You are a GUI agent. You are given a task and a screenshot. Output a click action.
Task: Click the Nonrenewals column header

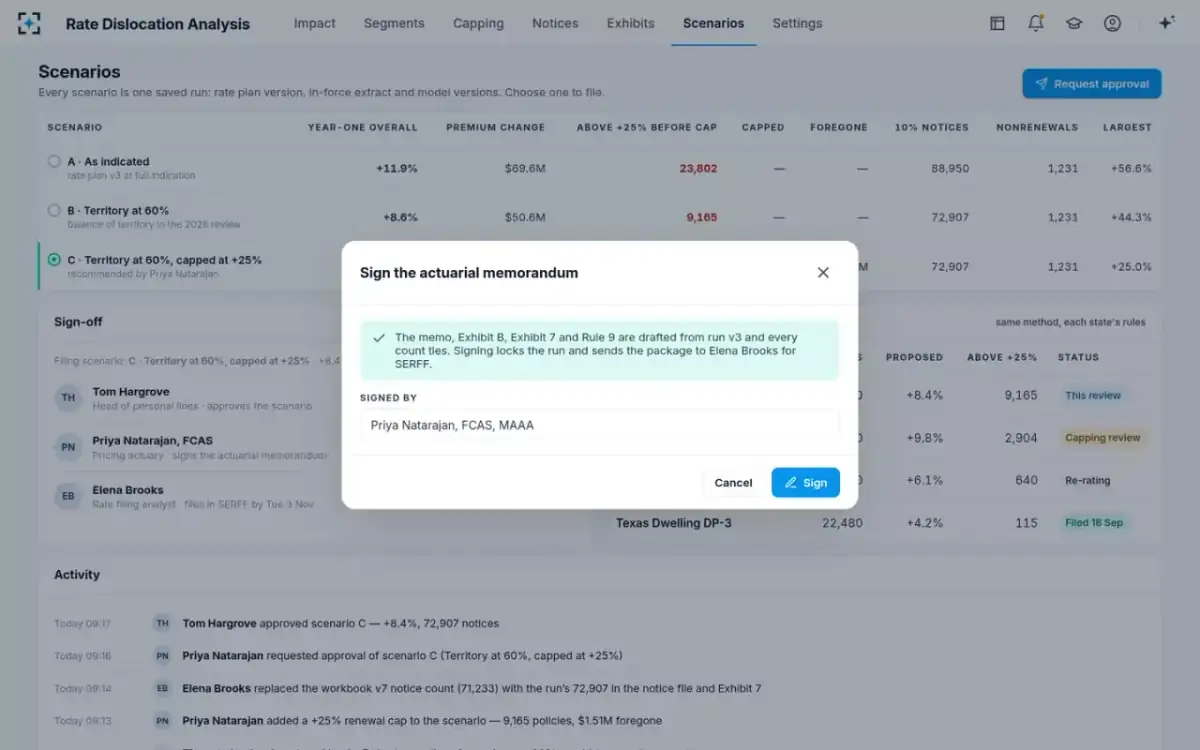pos(1037,128)
